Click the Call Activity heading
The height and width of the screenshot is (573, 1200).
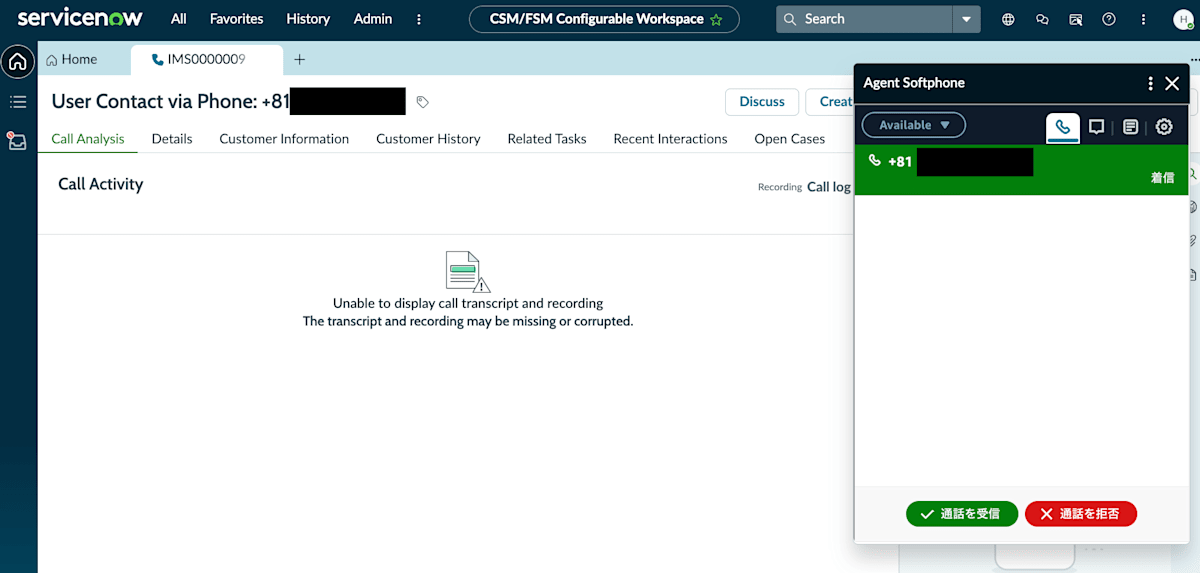pos(100,184)
